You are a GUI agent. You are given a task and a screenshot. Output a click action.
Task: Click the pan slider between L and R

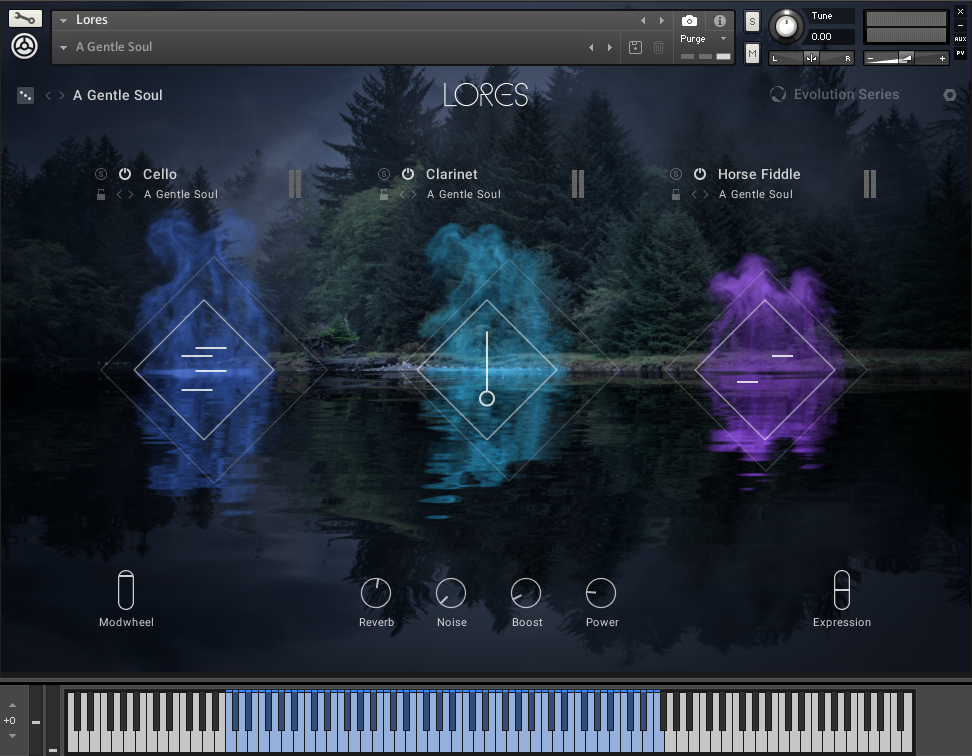click(811, 58)
